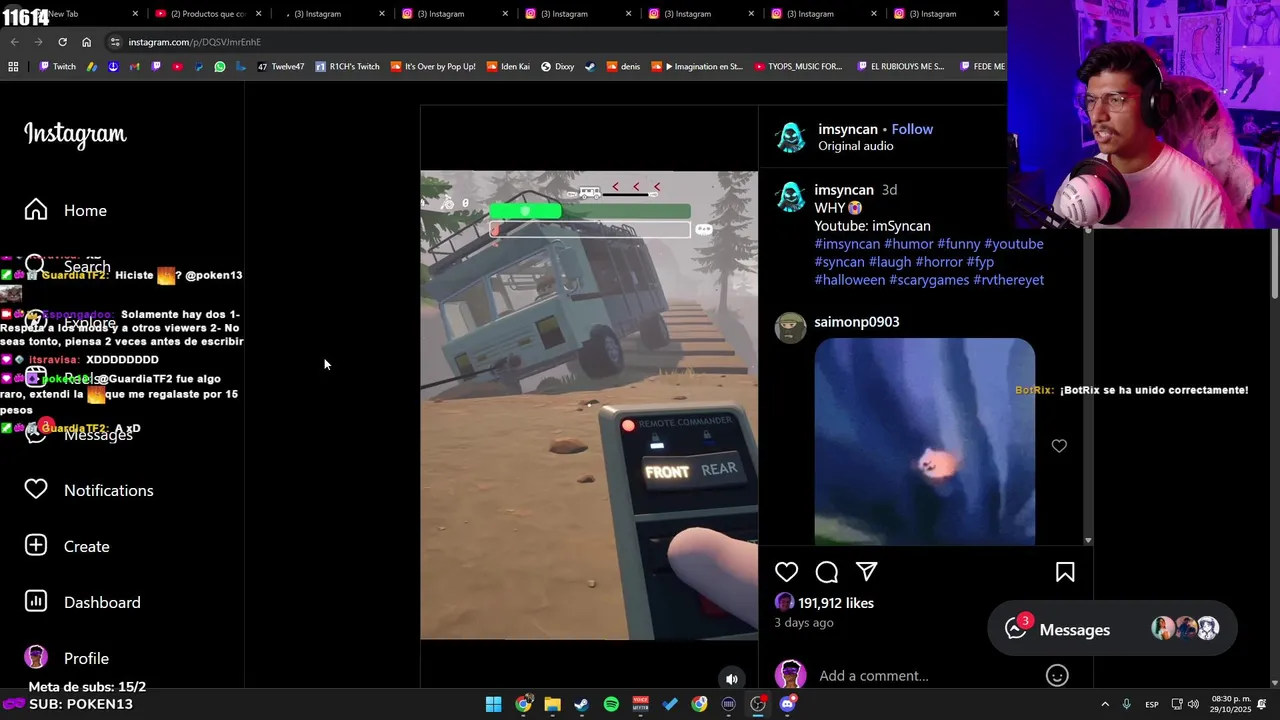Reload the page in Chrome
1280x720 pixels.
click(x=62, y=42)
